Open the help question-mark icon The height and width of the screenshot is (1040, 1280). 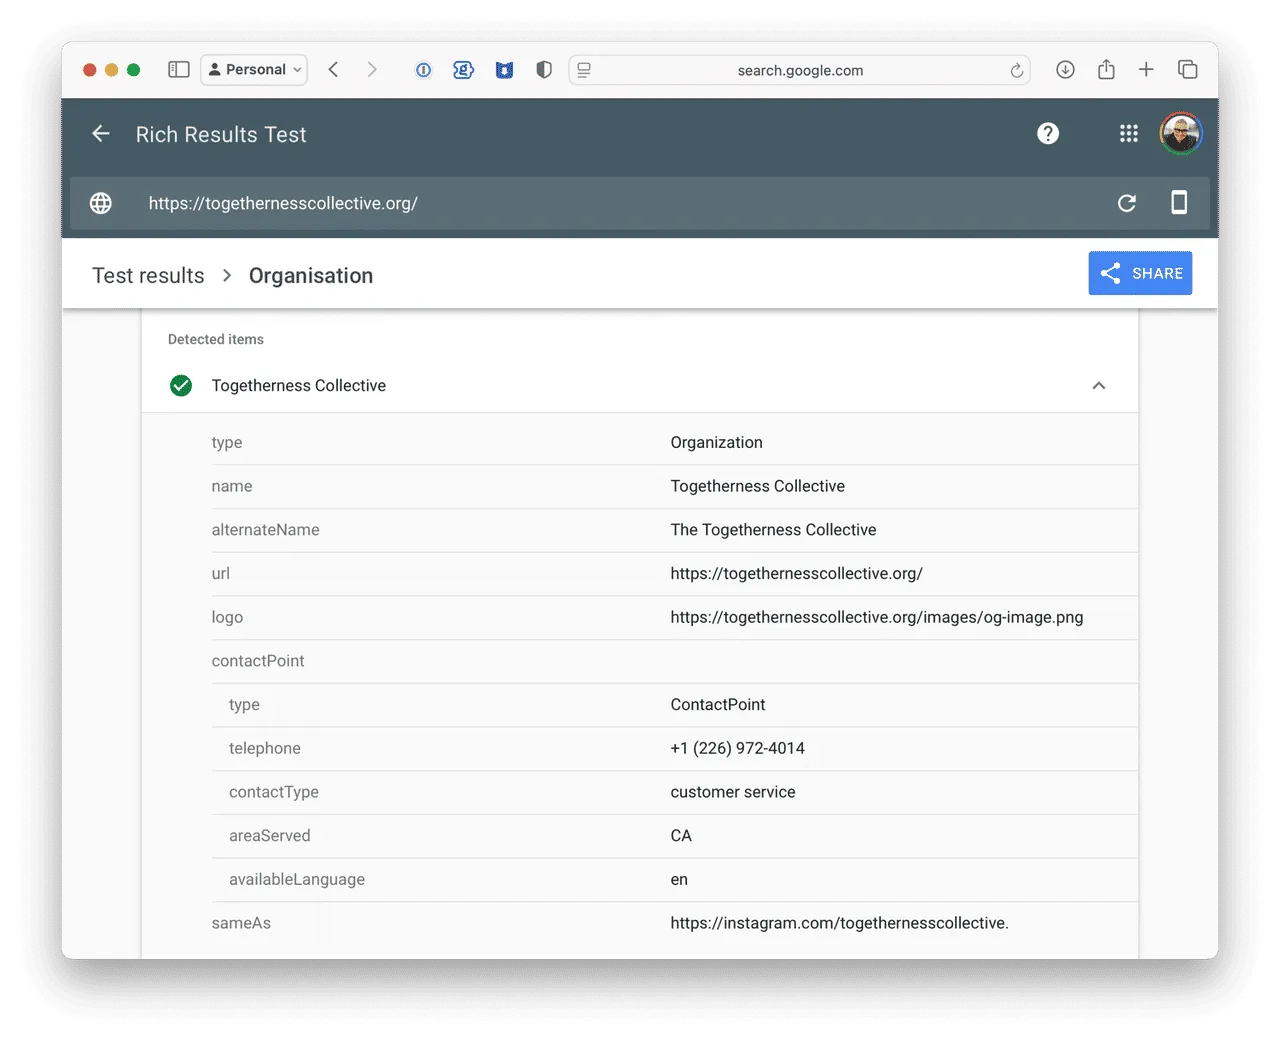pos(1048,134)
